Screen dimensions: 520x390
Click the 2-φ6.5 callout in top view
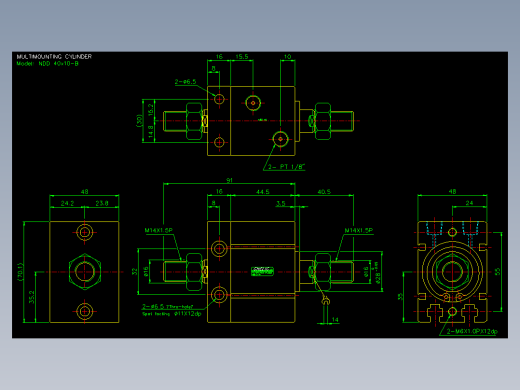pyautogui.click(x=185, y=82)
